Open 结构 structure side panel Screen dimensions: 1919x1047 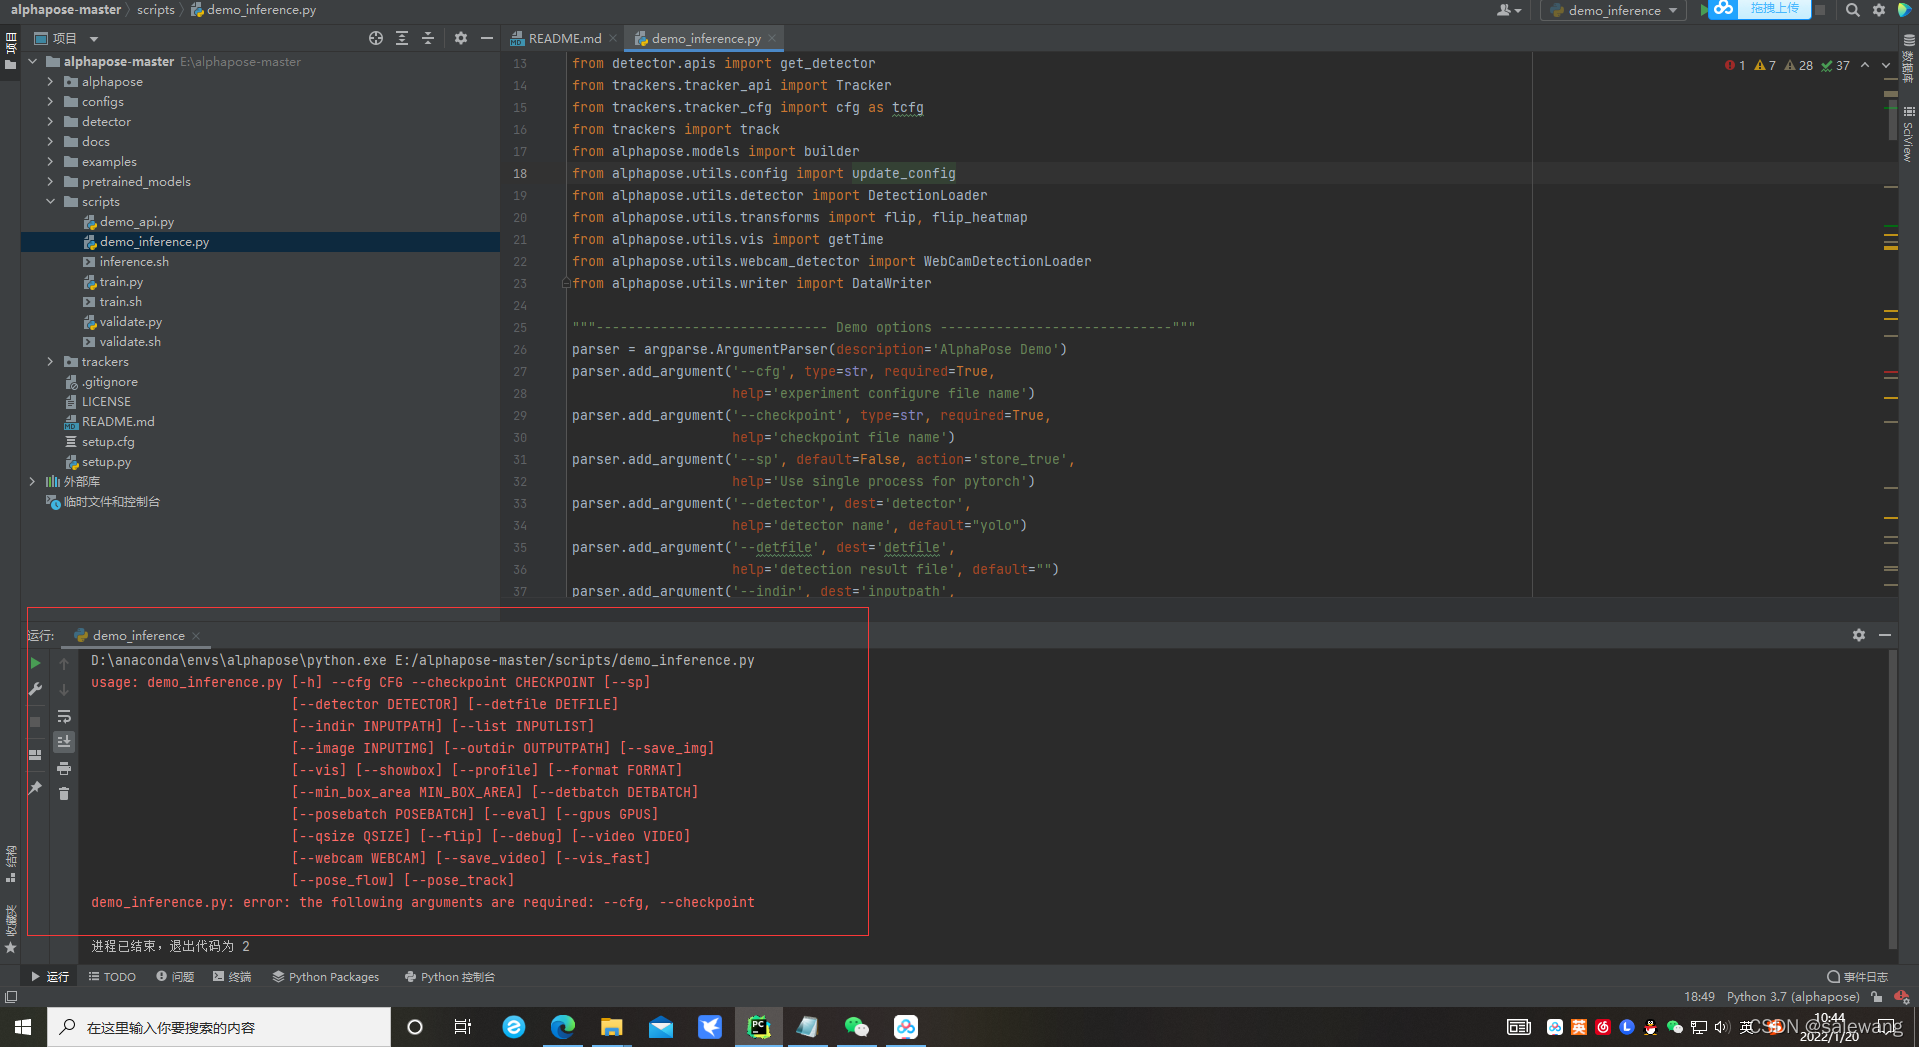pyautogui.click(x=10, y=863)
